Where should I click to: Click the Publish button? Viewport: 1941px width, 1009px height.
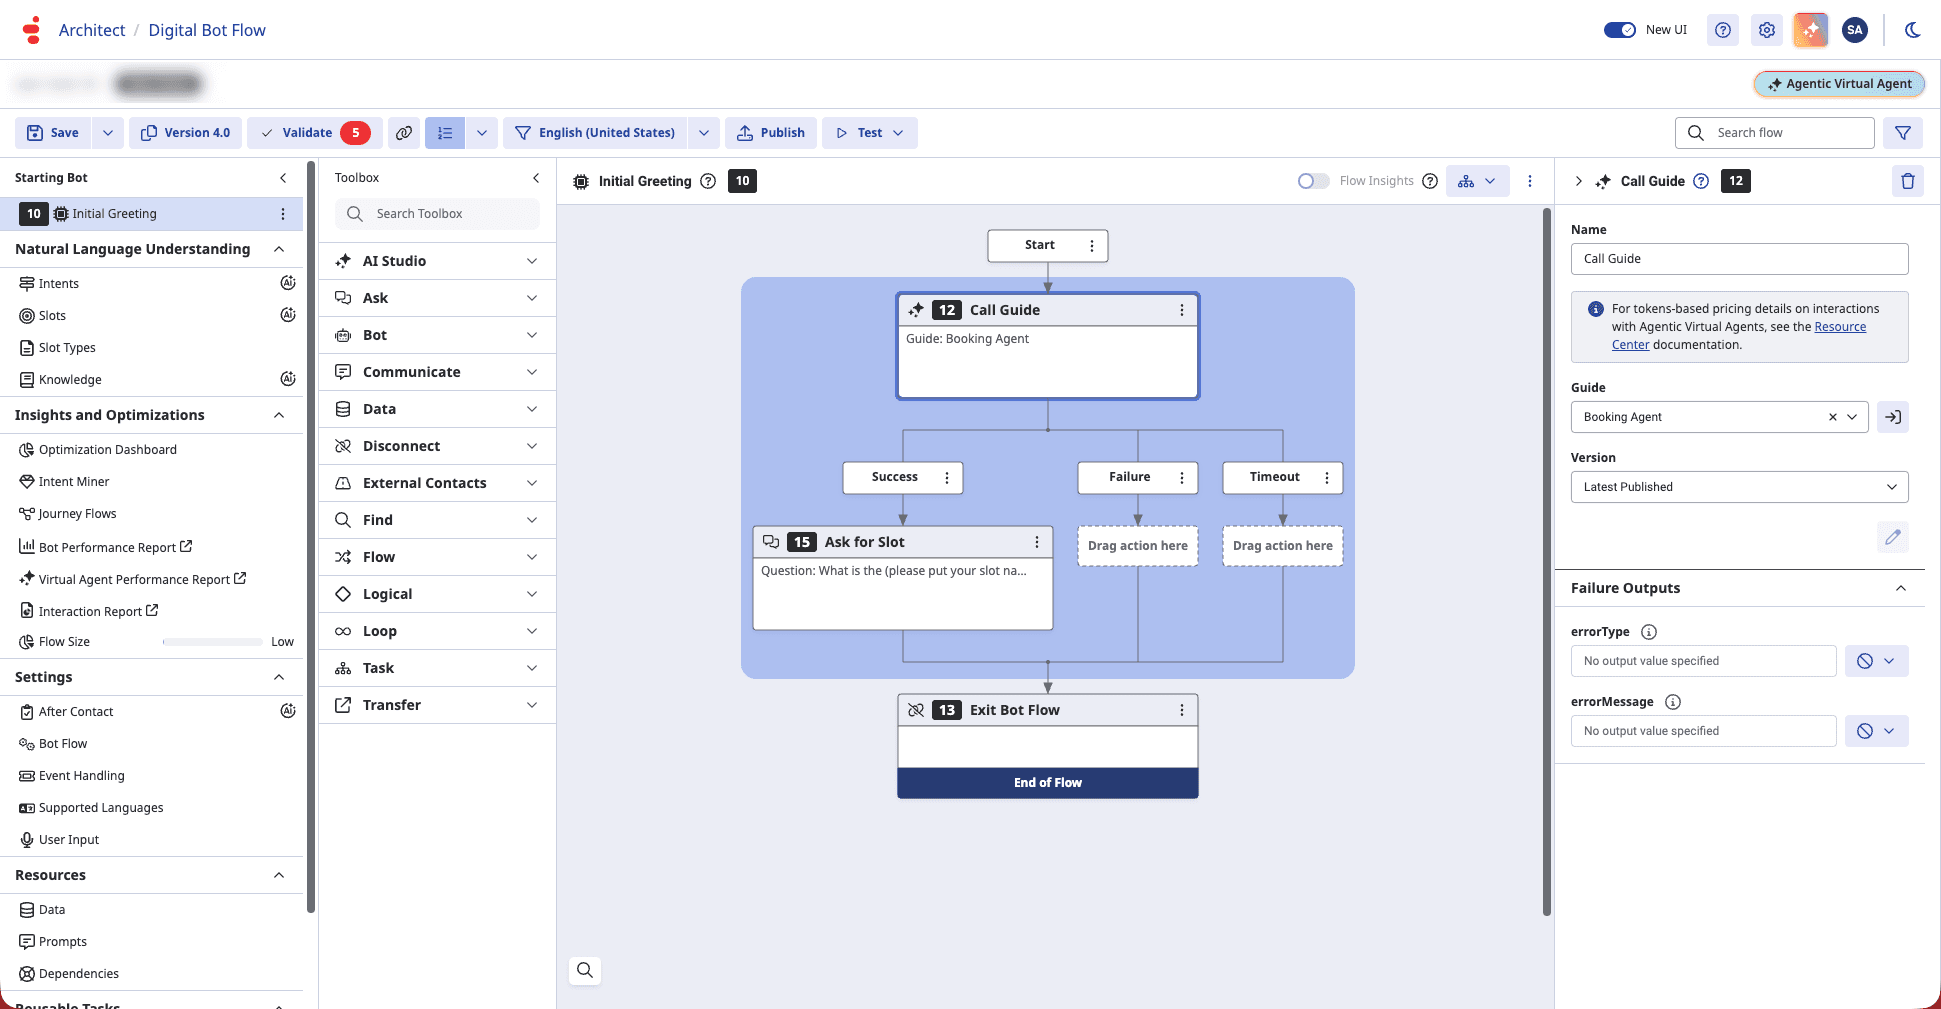coord(771,133)
